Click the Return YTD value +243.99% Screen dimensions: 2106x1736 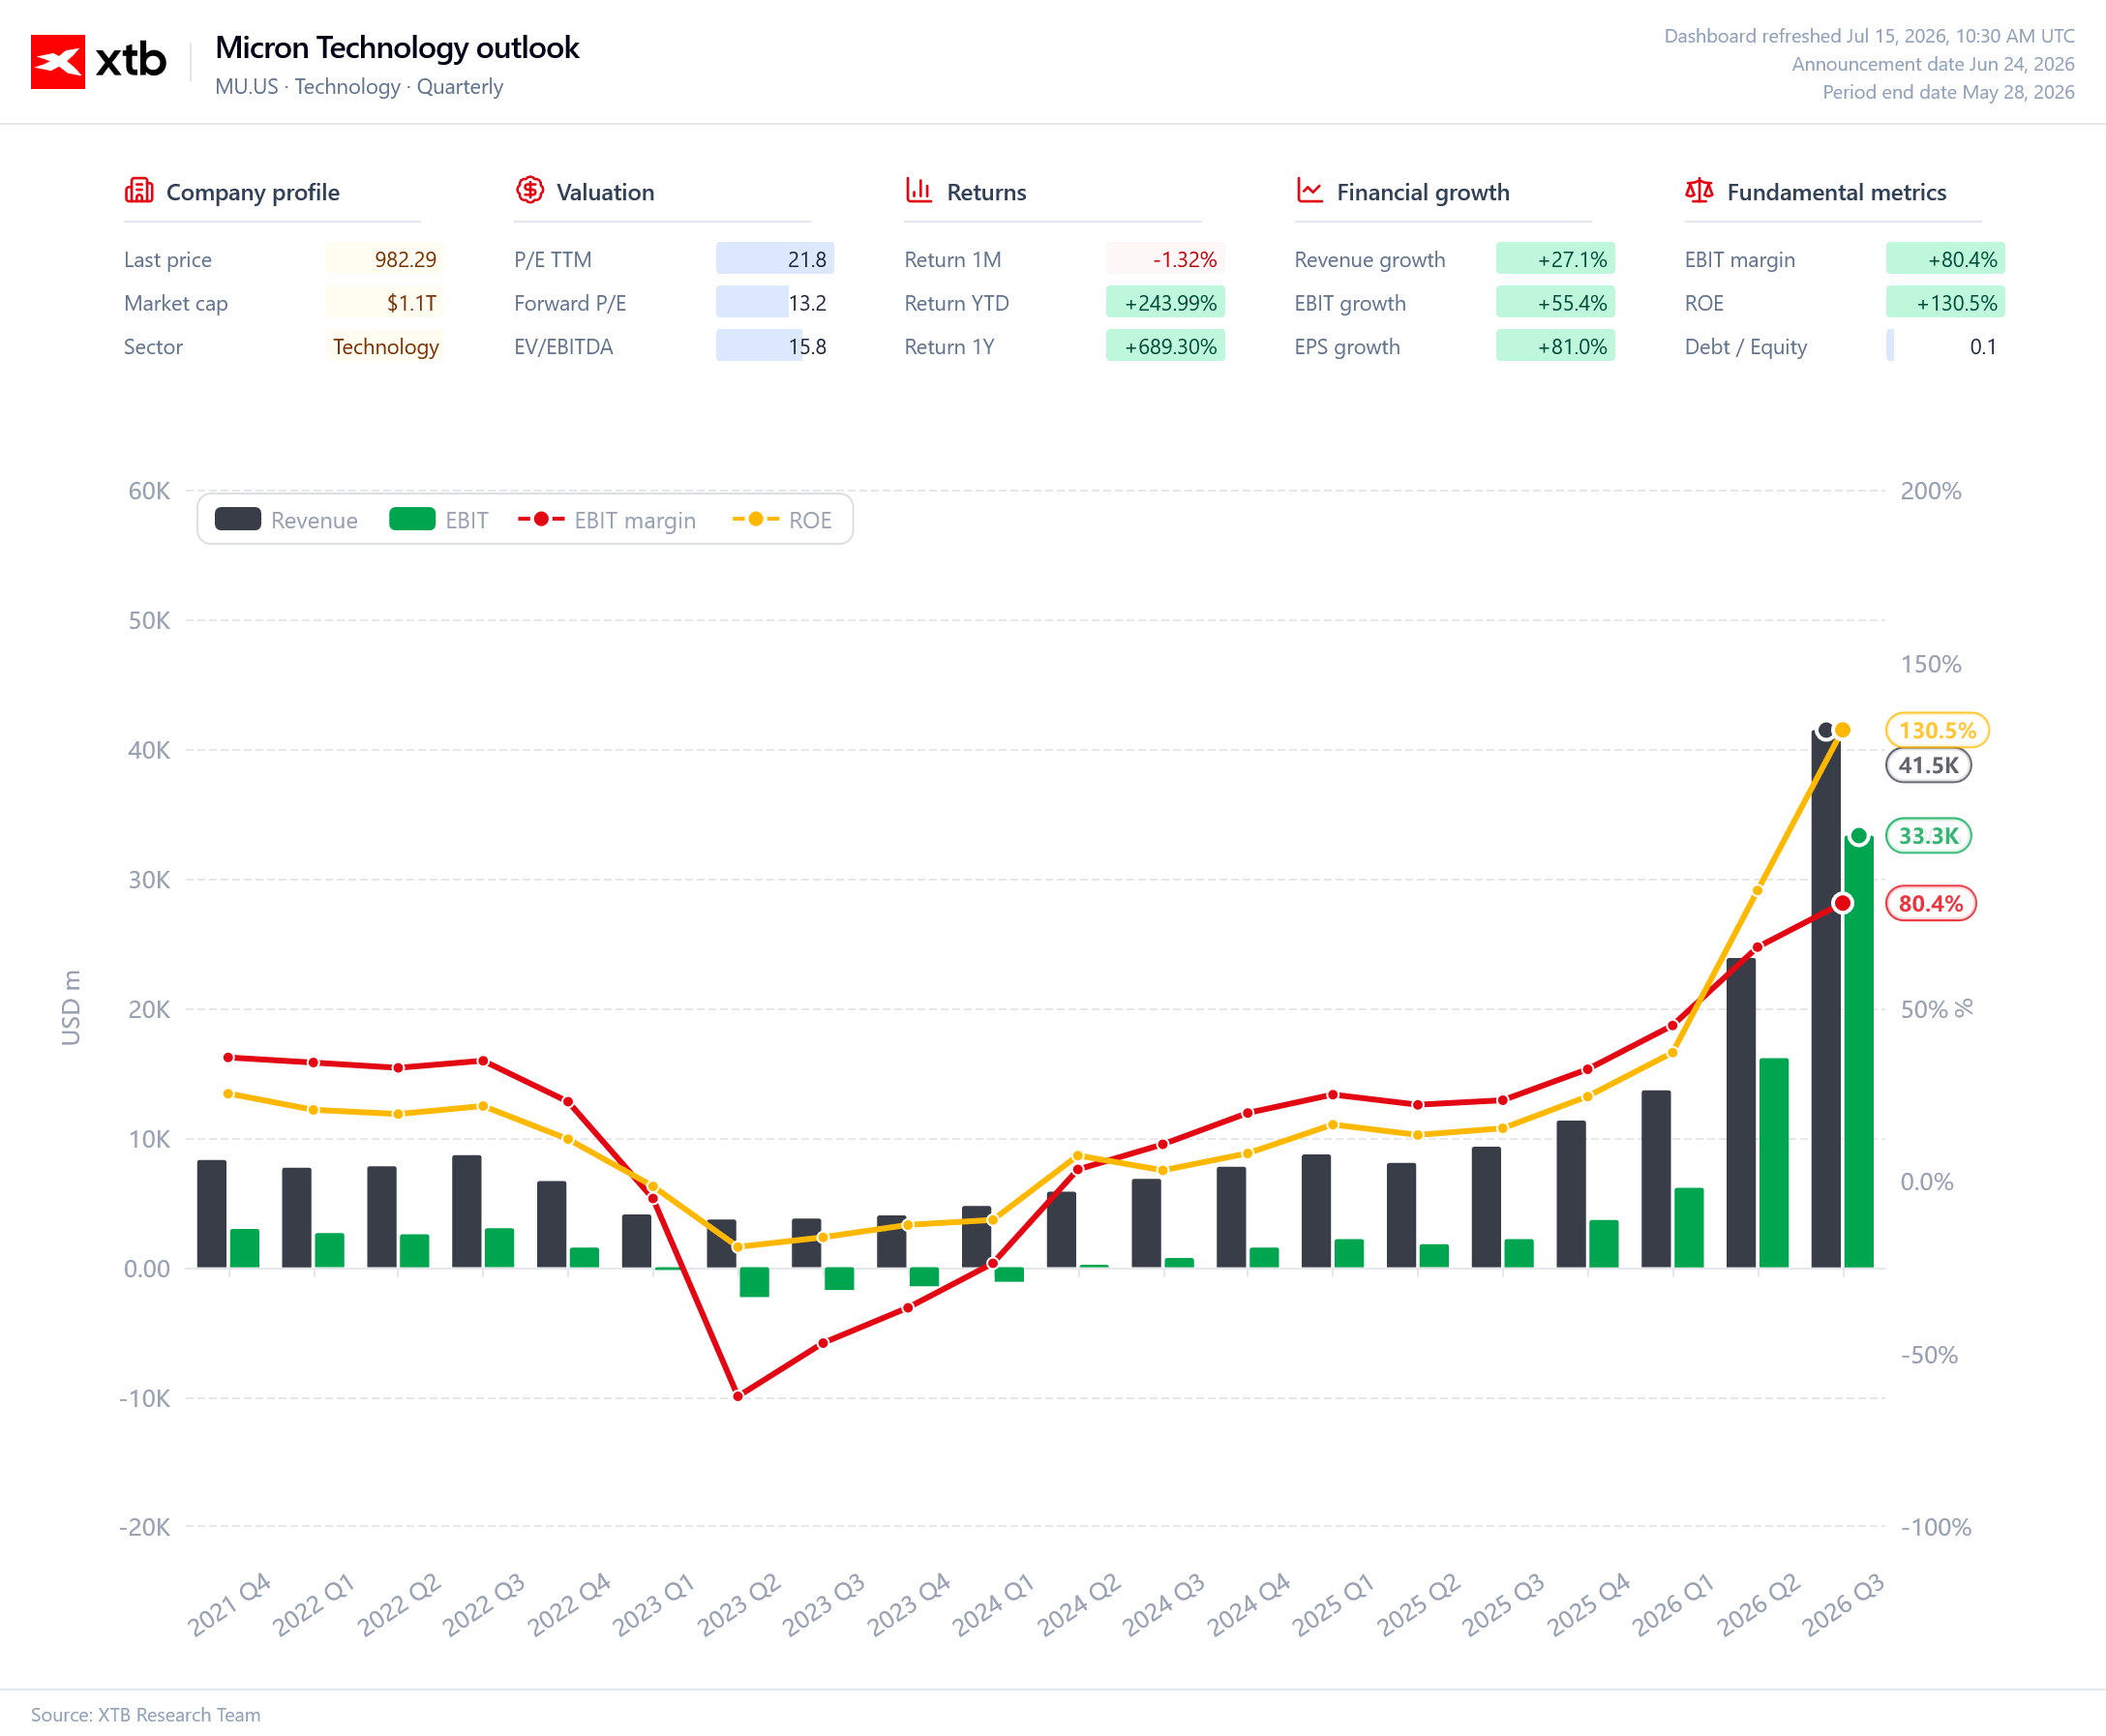pyautogui.click(x=1165, y=303)
